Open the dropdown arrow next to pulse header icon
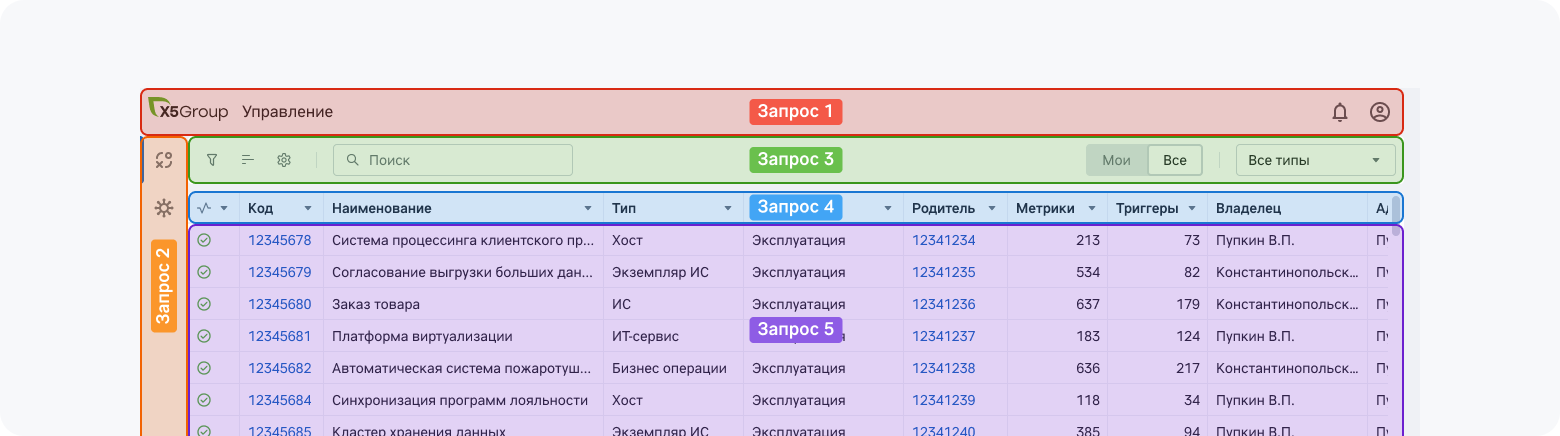Viewport: 1560px width, 436px height. 224,208
